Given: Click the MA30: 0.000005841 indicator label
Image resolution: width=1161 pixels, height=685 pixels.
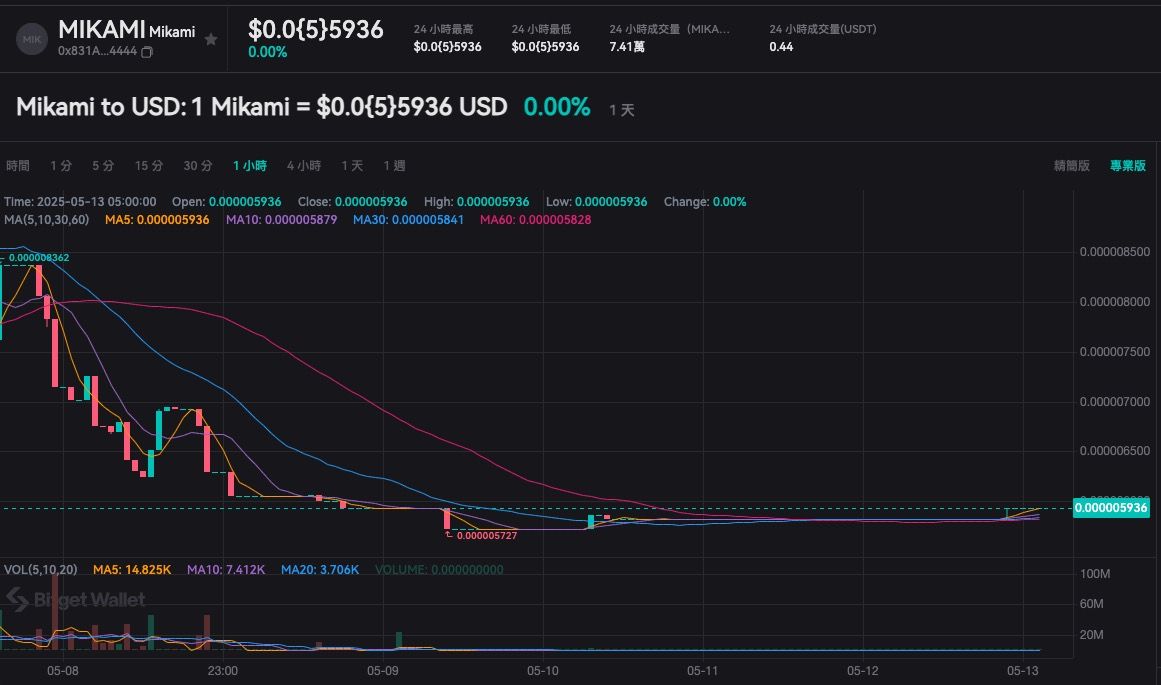Looking at the screenshot, I should [x=408, y=220].
